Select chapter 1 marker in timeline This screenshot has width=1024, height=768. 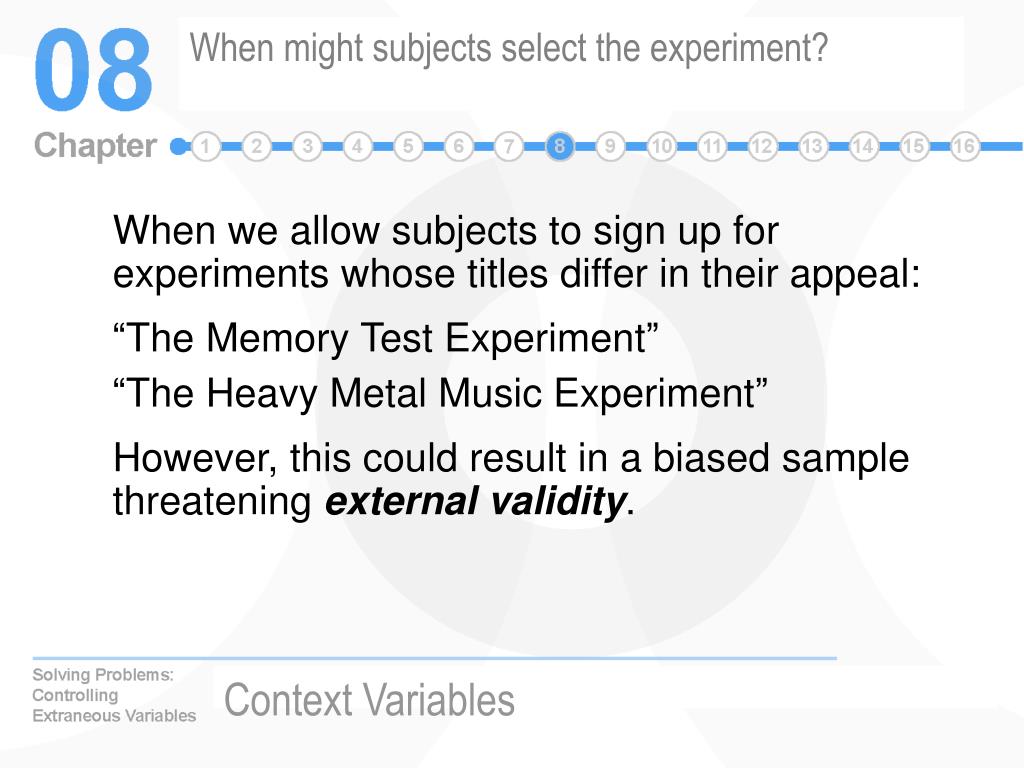pos(206,146)
